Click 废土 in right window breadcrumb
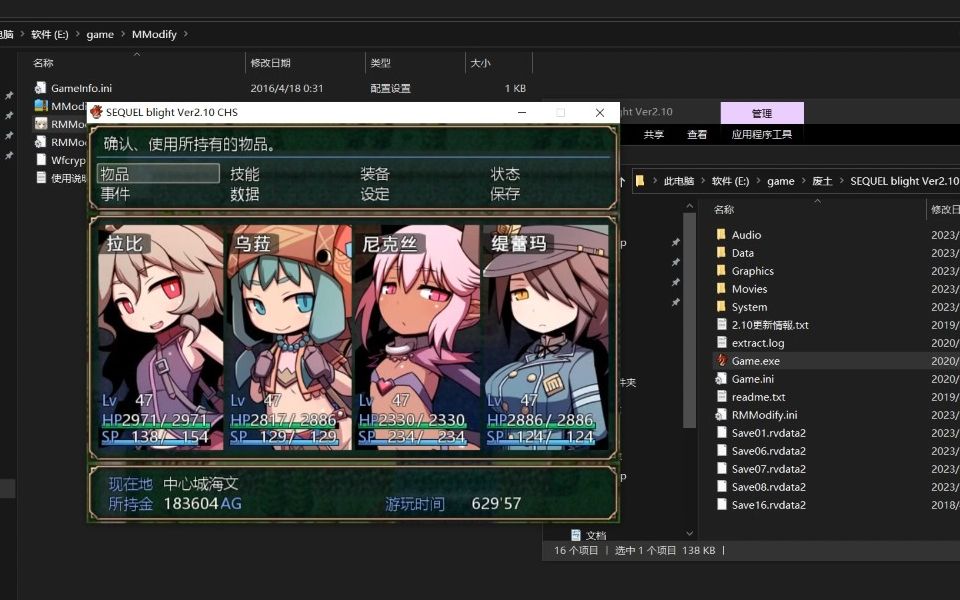Screen dimensions: 960x600 822,181
